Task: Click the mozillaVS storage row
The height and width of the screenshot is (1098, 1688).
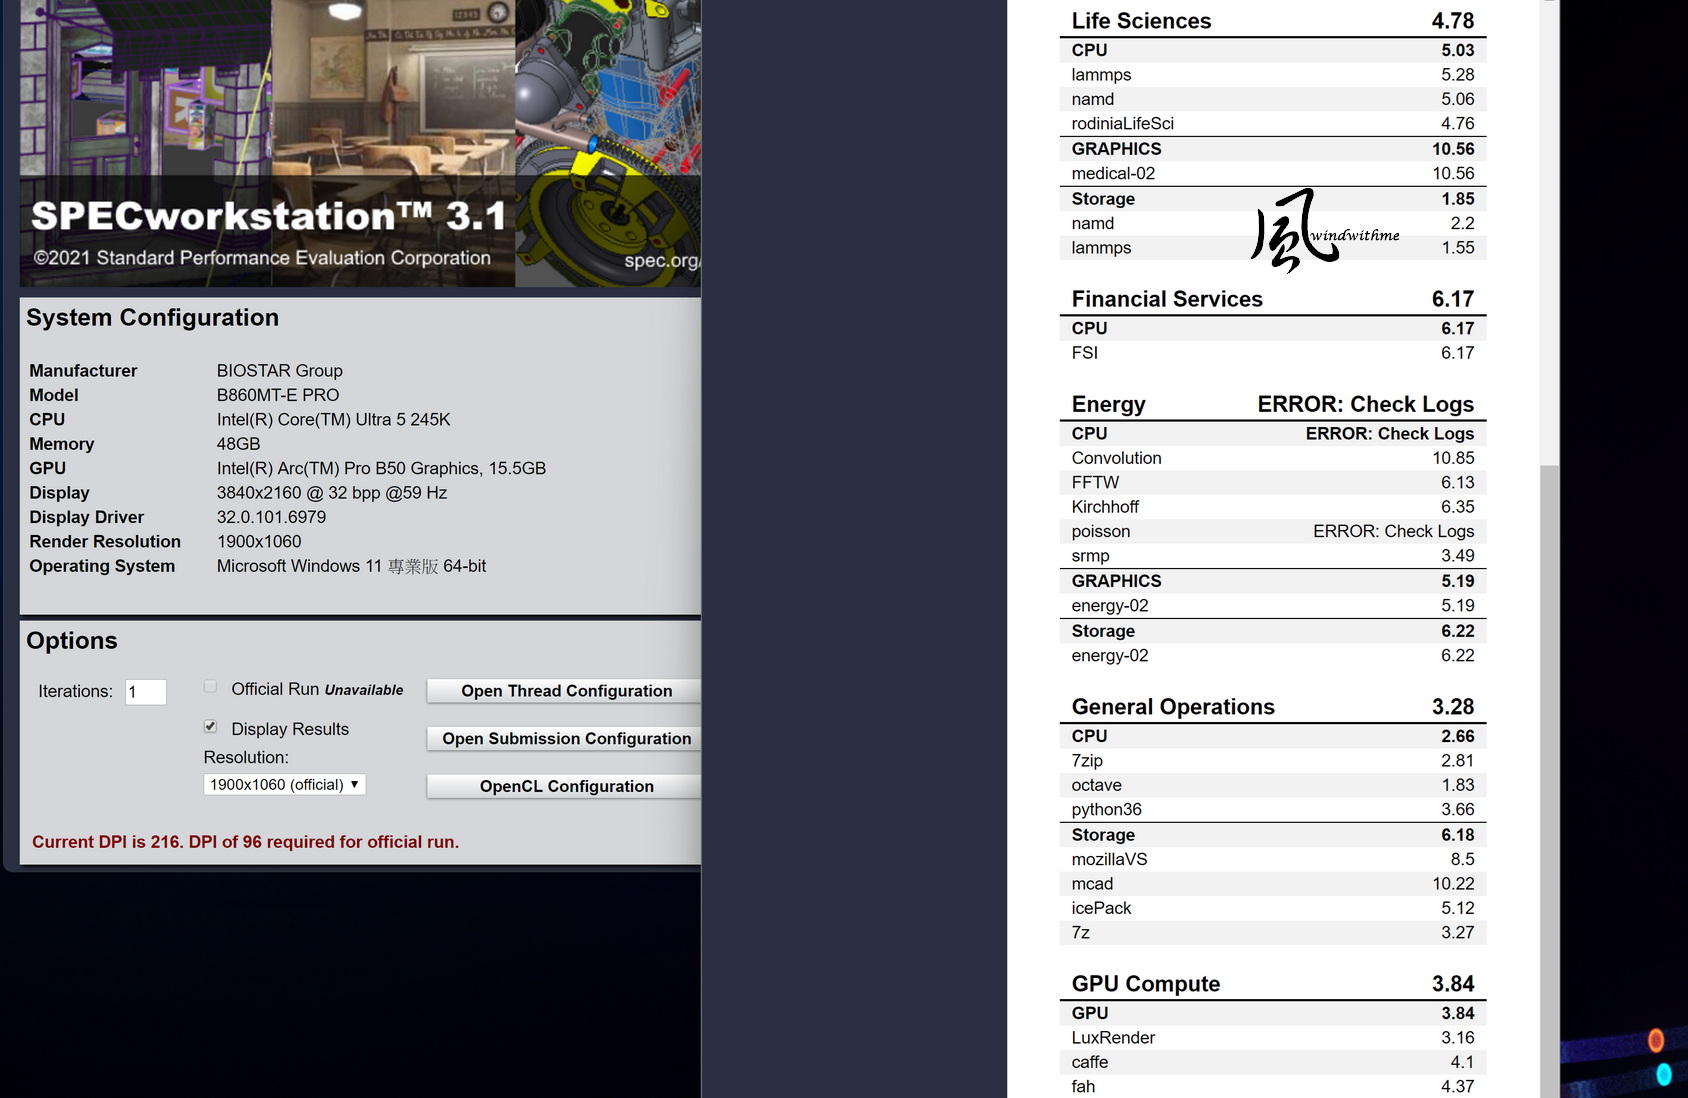Action: click(1273, 860)
